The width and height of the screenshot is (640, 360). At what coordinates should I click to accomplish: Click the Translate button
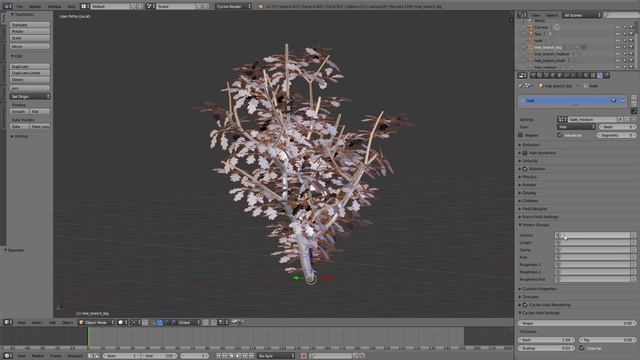click(x=30, y=24)
